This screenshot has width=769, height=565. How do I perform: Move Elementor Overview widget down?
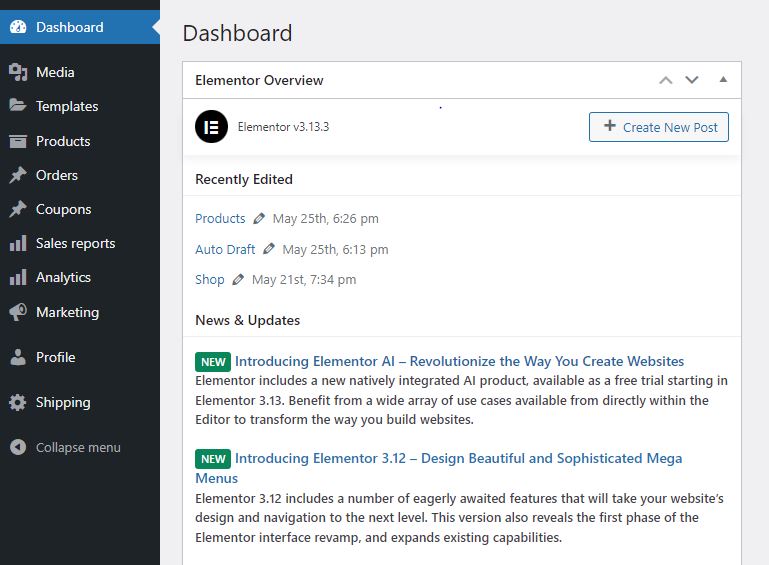point(692,80)
